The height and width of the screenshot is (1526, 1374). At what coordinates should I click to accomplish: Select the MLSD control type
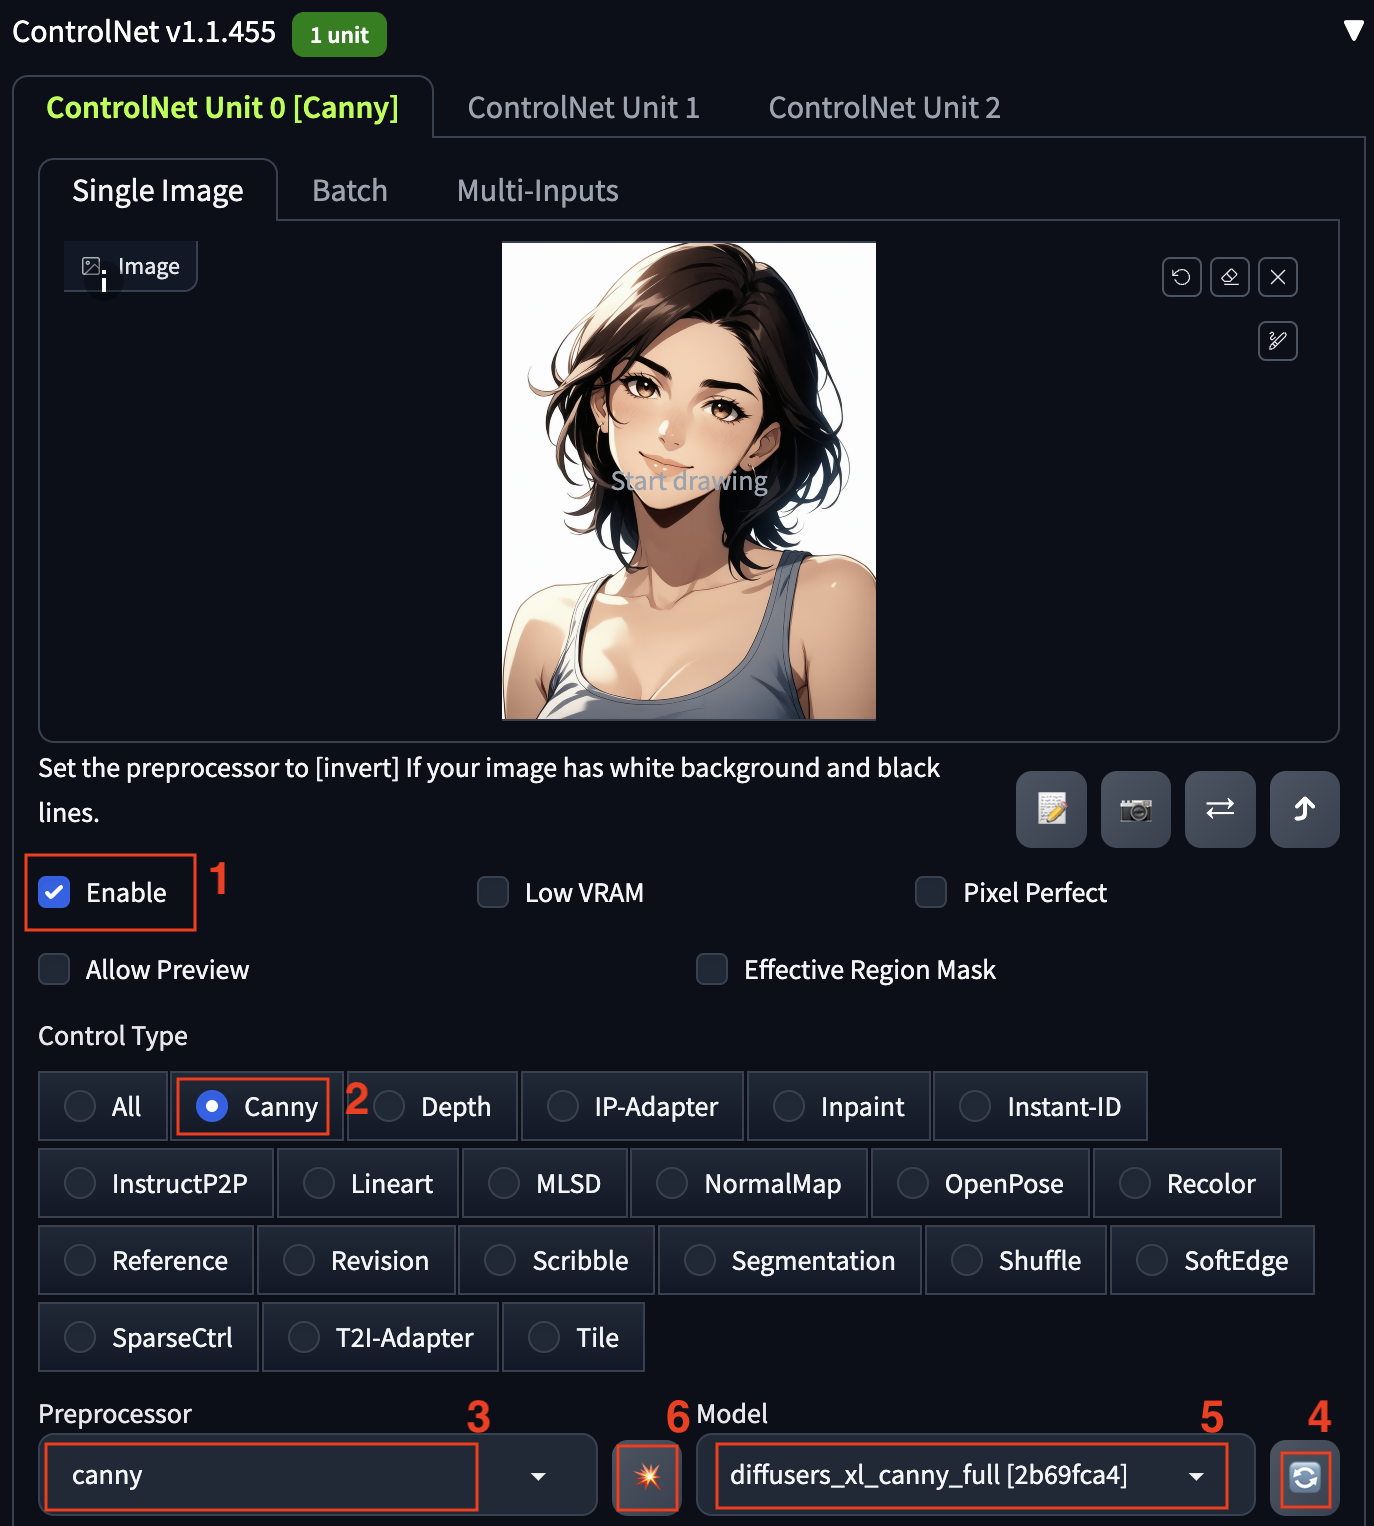[x=545, y=1183]
